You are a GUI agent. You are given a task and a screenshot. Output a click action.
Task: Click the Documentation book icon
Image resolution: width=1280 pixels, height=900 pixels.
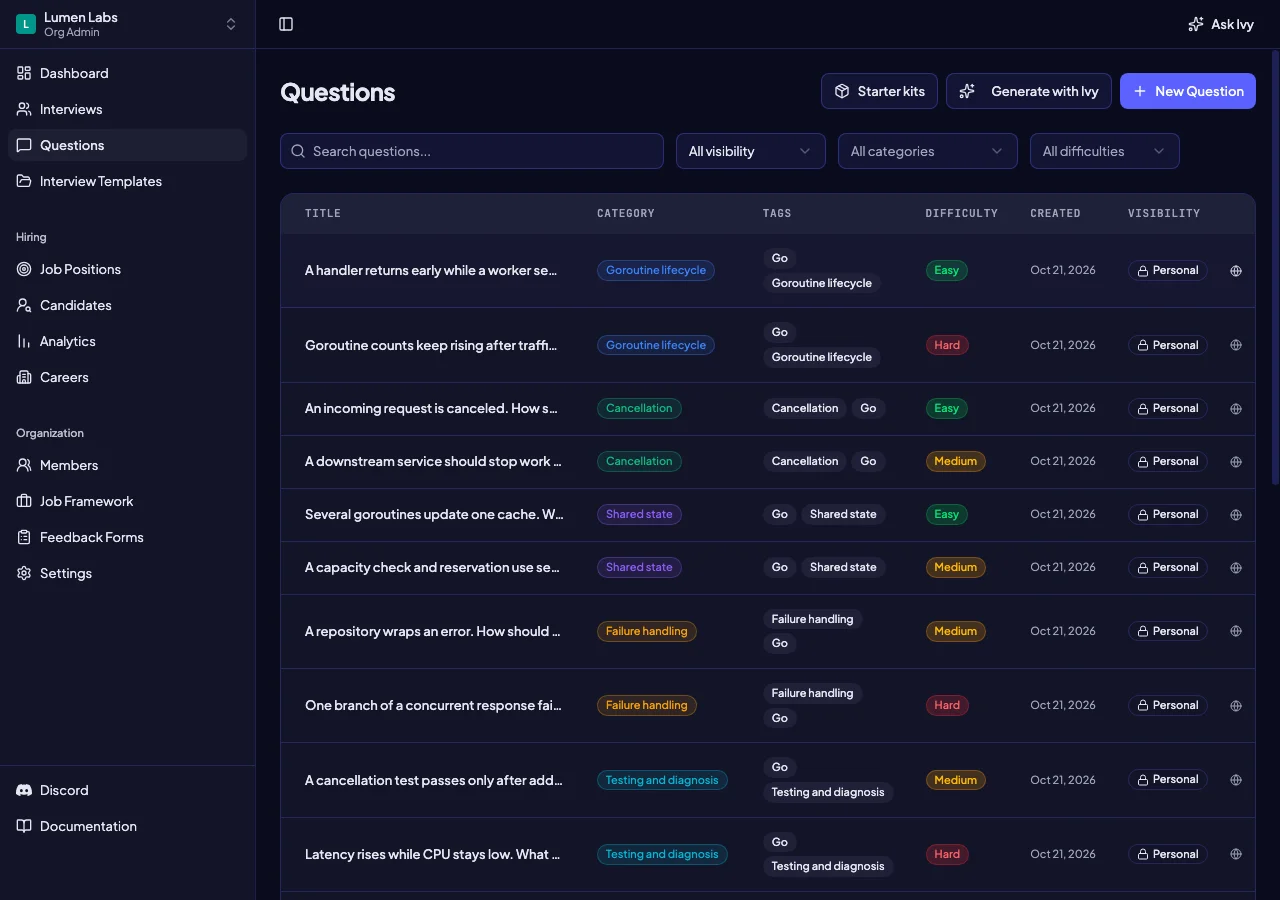tap(24, 826)
